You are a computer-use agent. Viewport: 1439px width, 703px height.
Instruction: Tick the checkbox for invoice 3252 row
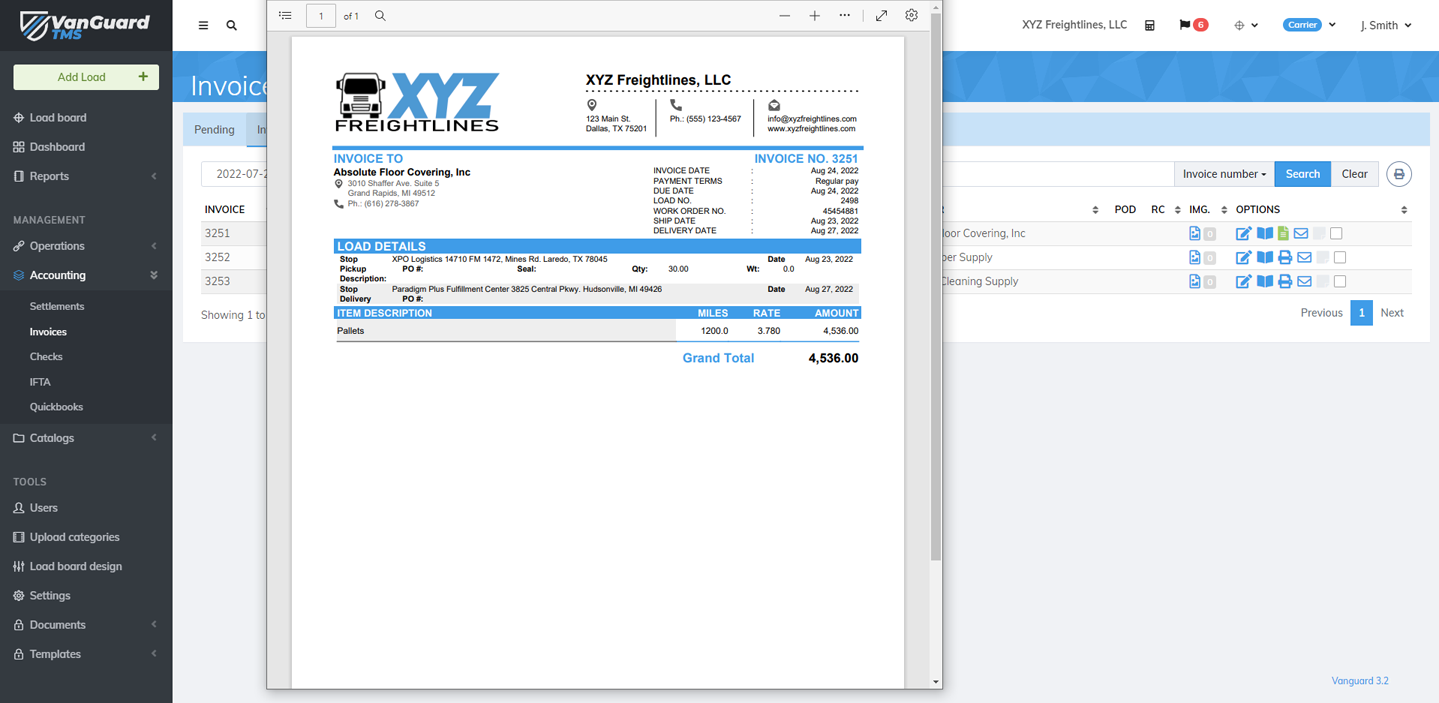coord(1340,258)
